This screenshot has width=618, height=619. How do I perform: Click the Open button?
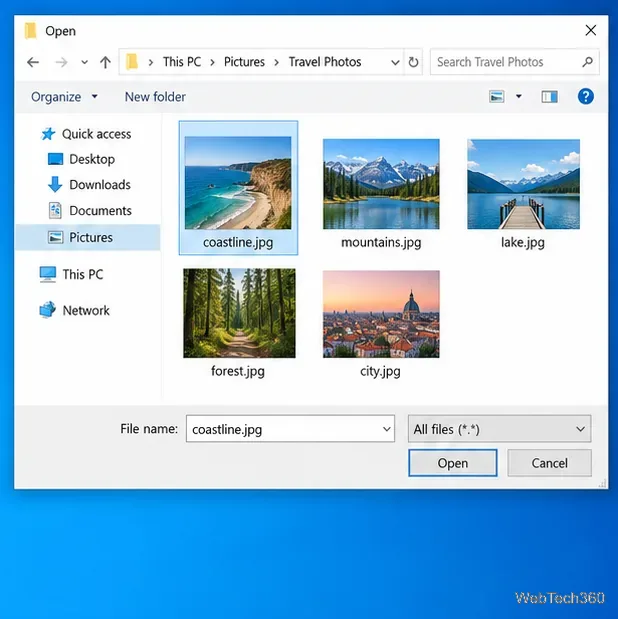[x=453, y=463]
